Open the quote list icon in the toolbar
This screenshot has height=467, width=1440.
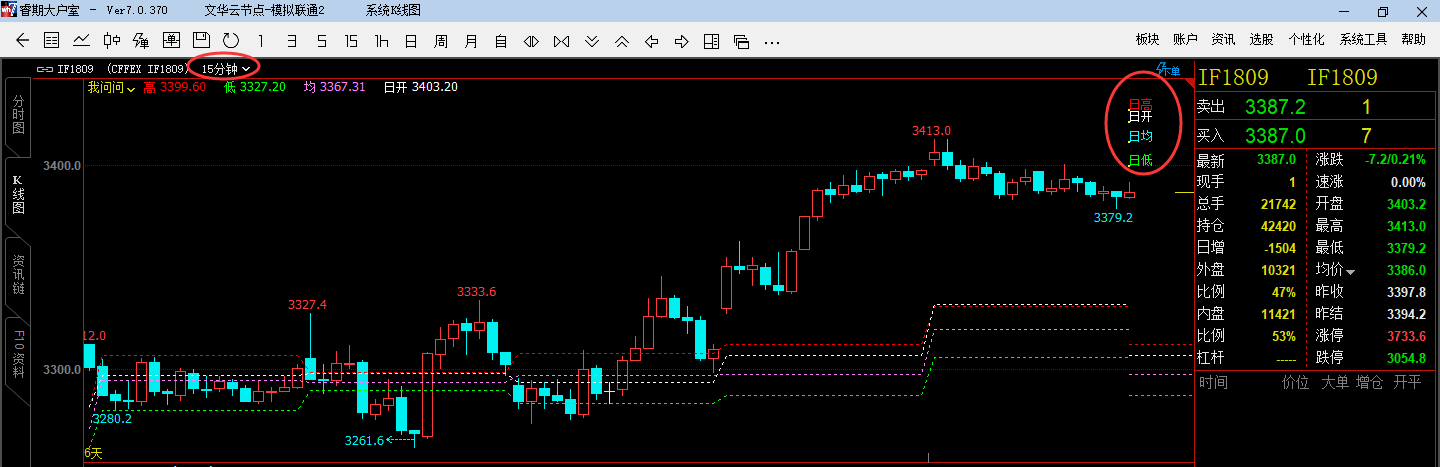coord(52,41)
